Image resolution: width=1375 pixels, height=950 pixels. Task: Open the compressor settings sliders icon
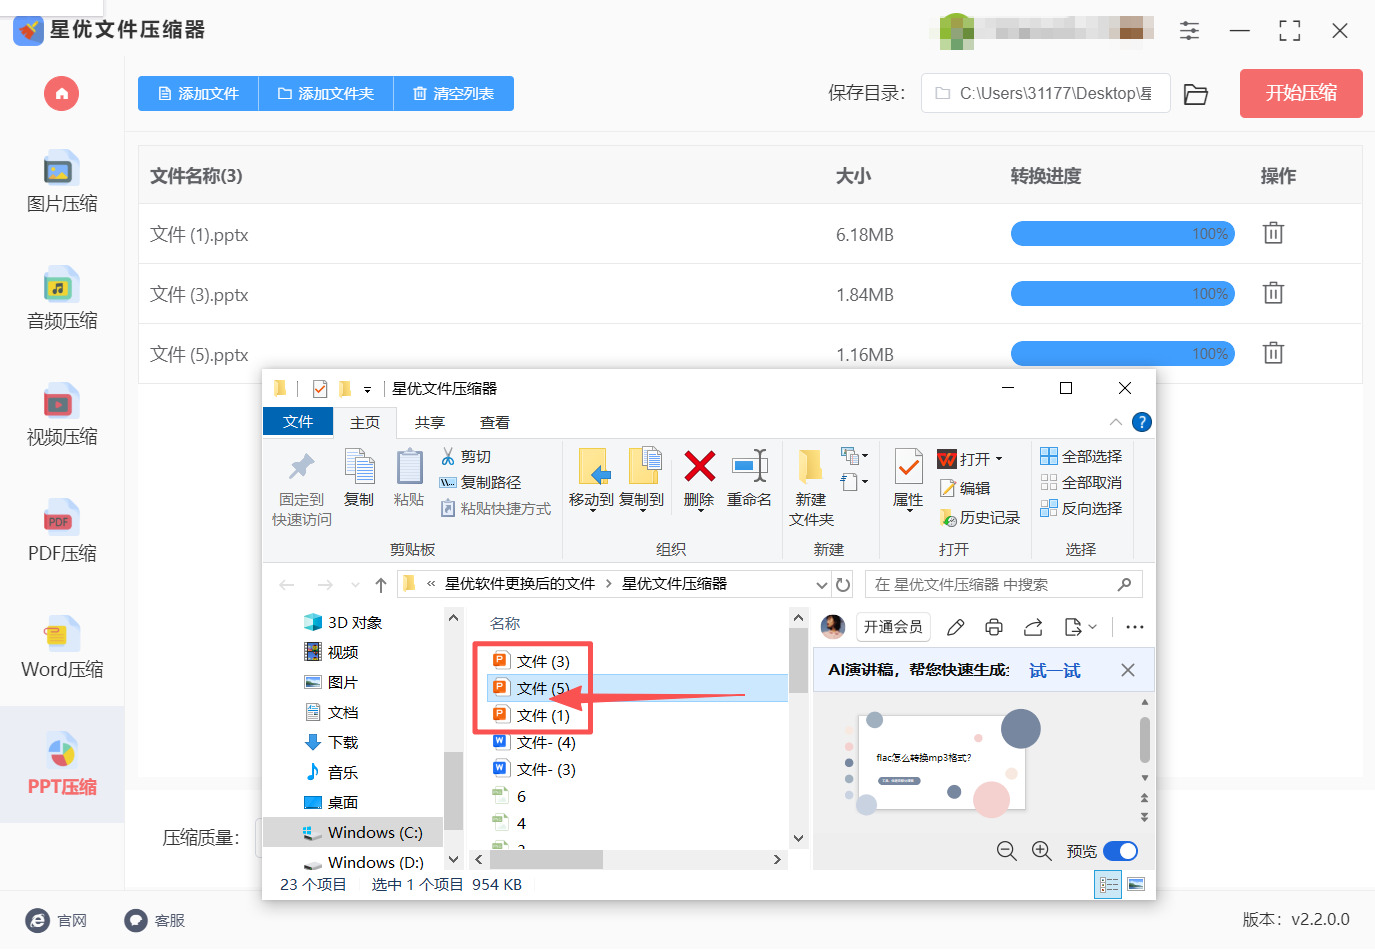click(1189, 30)
